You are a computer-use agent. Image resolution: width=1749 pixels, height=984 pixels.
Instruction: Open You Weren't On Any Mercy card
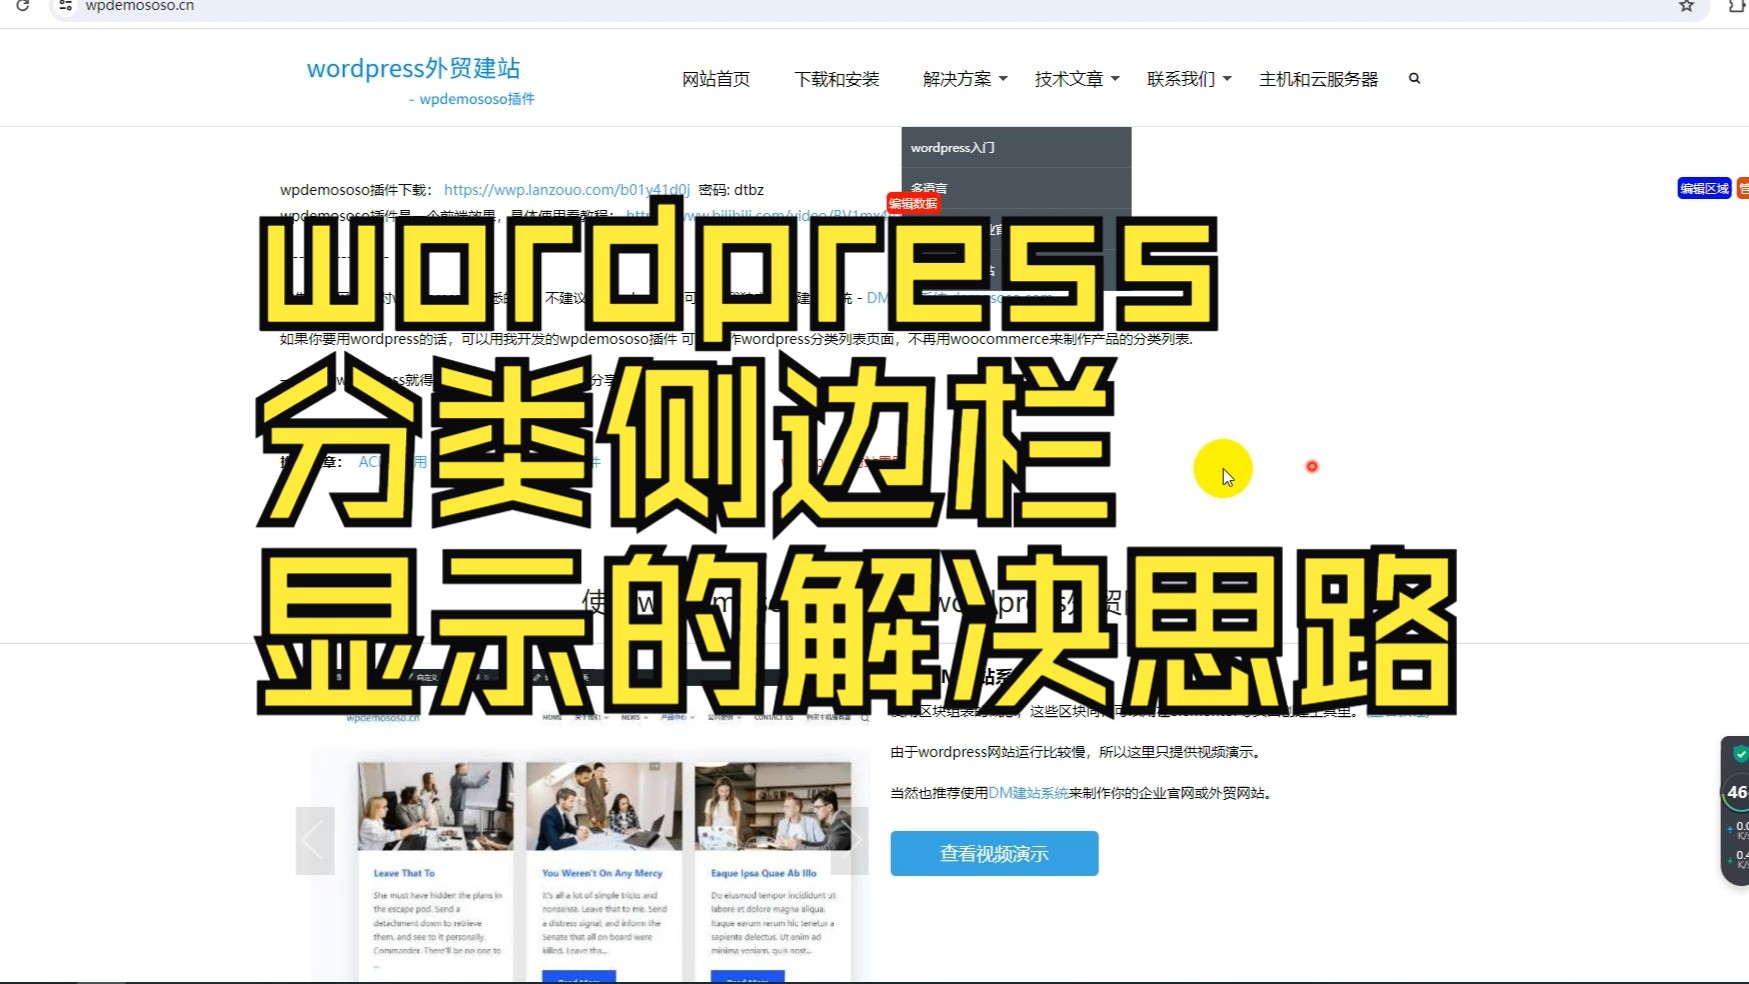[602, 873]
